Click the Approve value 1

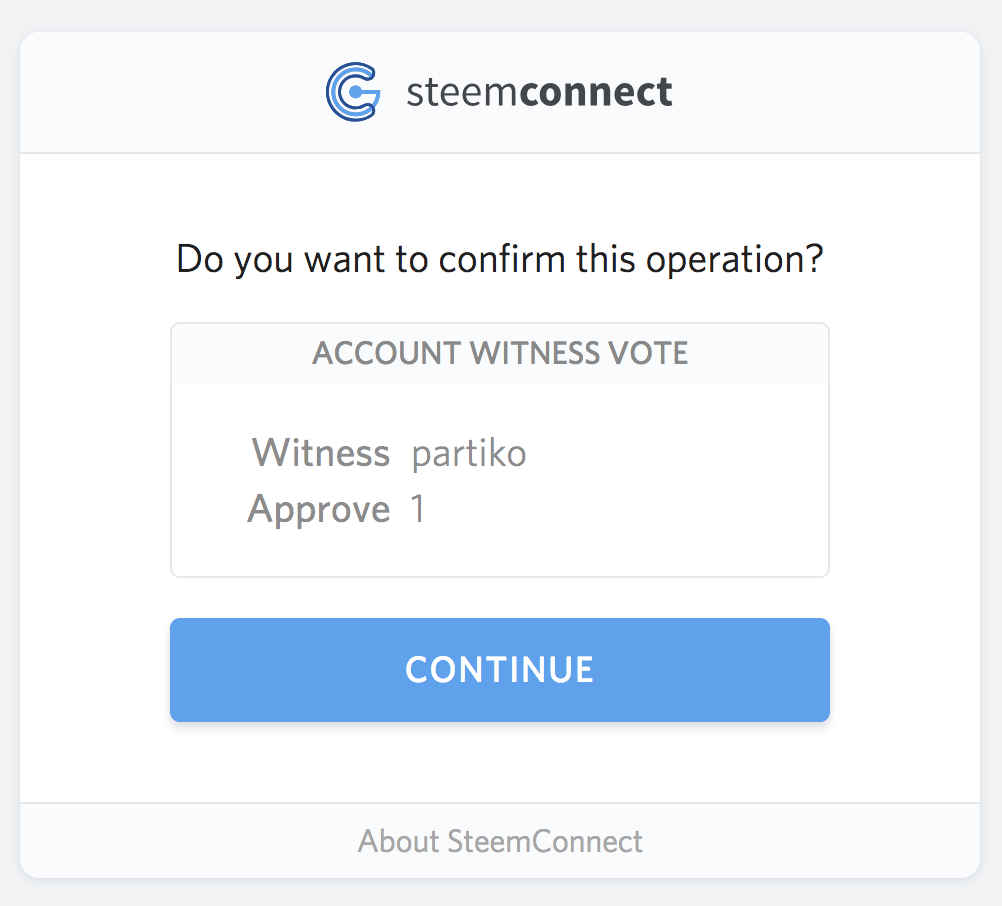(418, 509)
